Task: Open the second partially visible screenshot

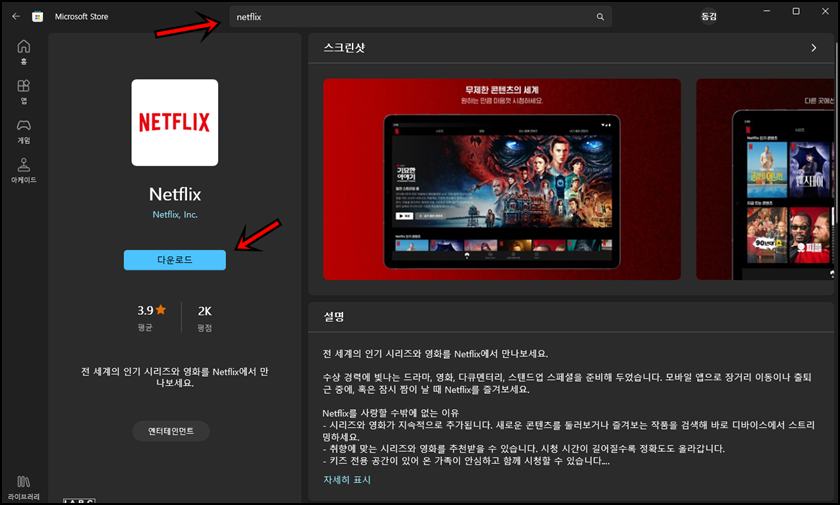Action: point(765,179)
